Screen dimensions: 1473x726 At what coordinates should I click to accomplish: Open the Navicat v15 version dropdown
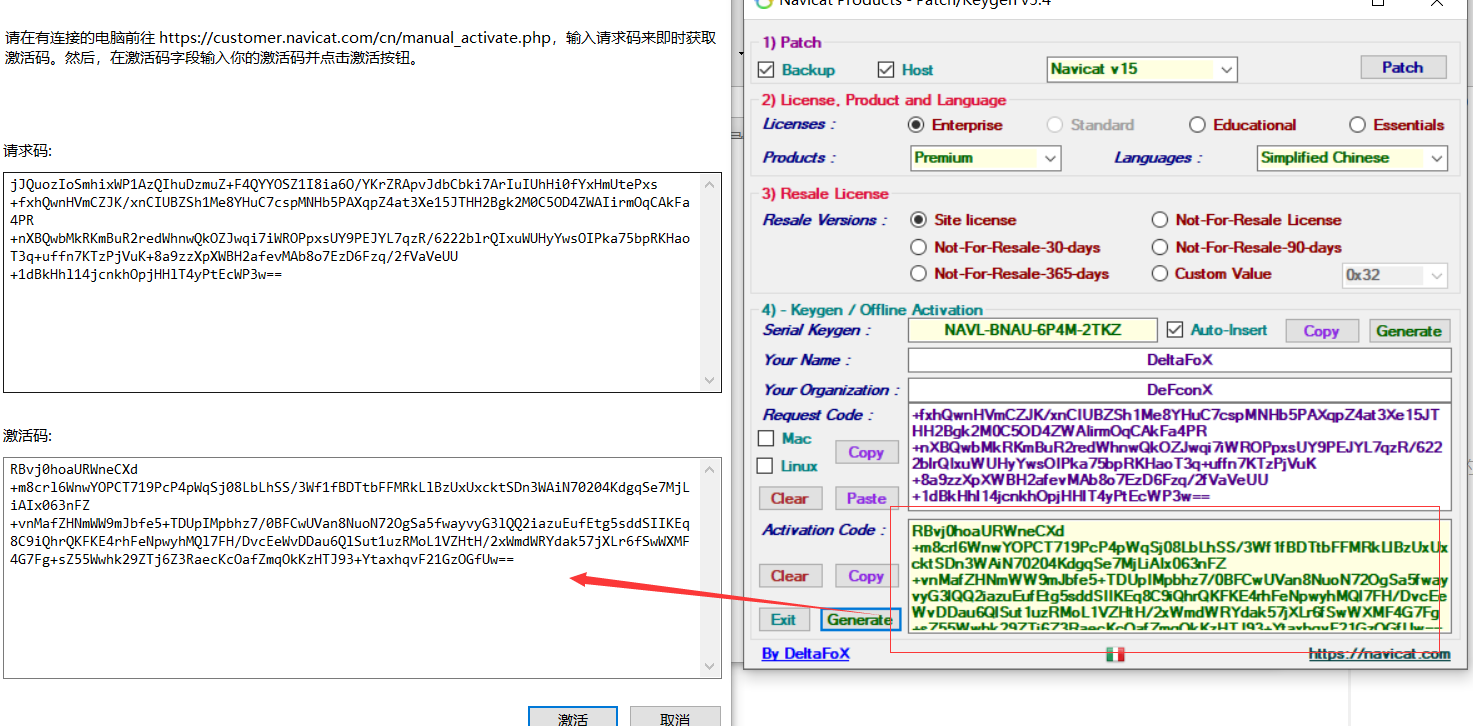tap(1142, 69)
